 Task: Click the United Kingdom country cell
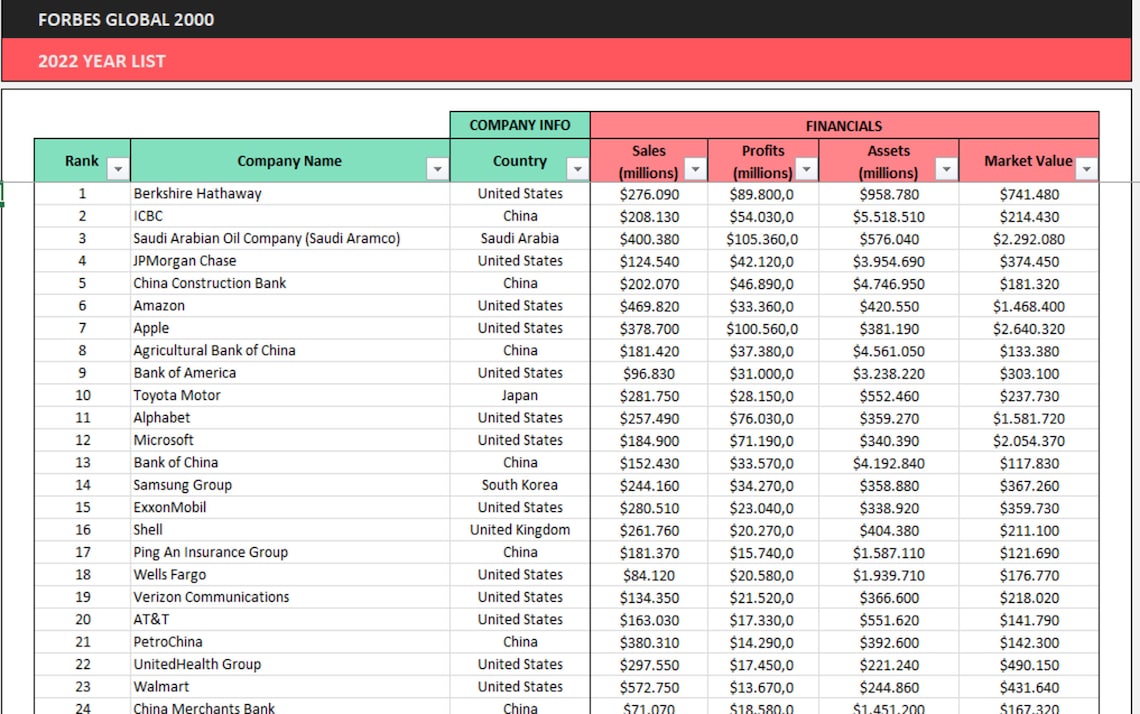pyautogui.click(x=520, y=529)
